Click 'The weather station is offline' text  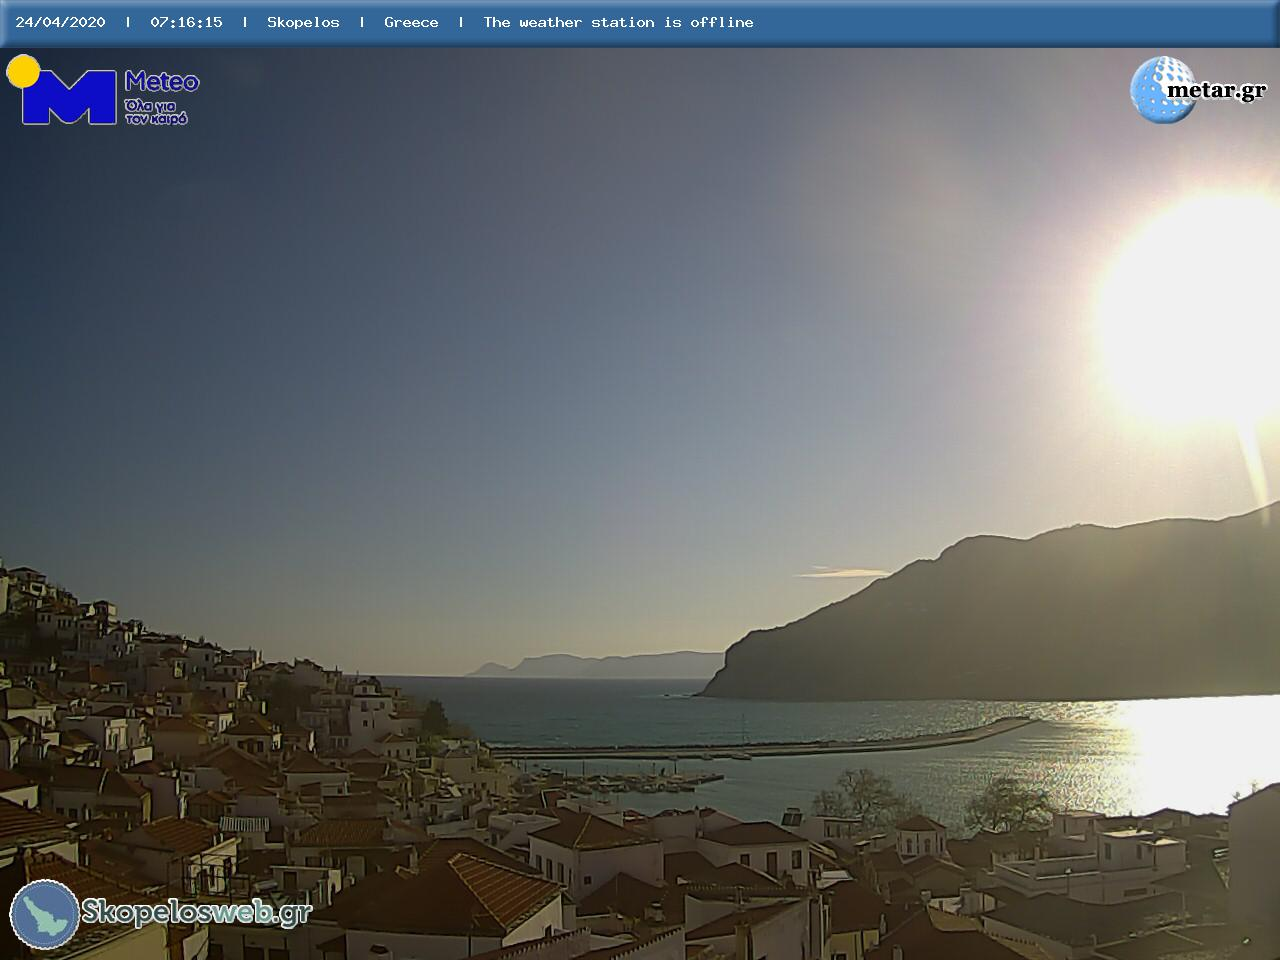618,22
